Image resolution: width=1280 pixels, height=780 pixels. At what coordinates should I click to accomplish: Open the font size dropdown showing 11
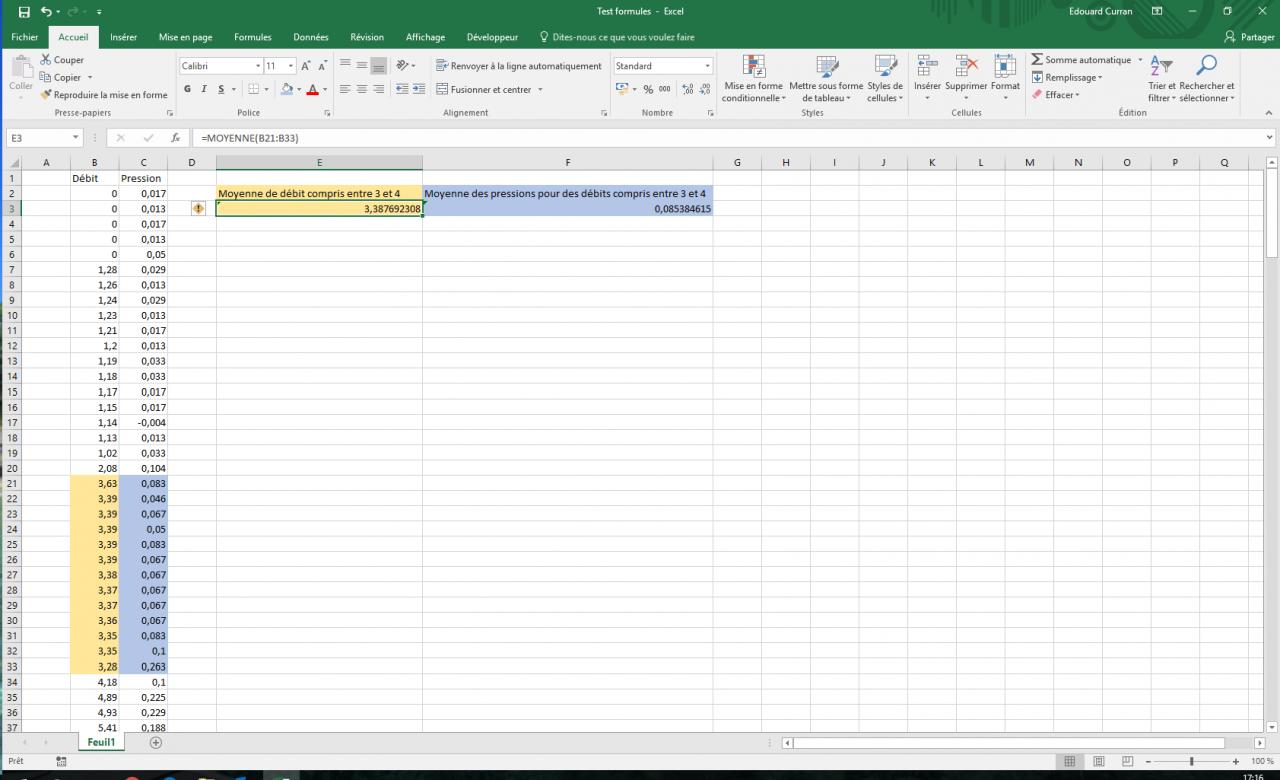coord(291,66)
